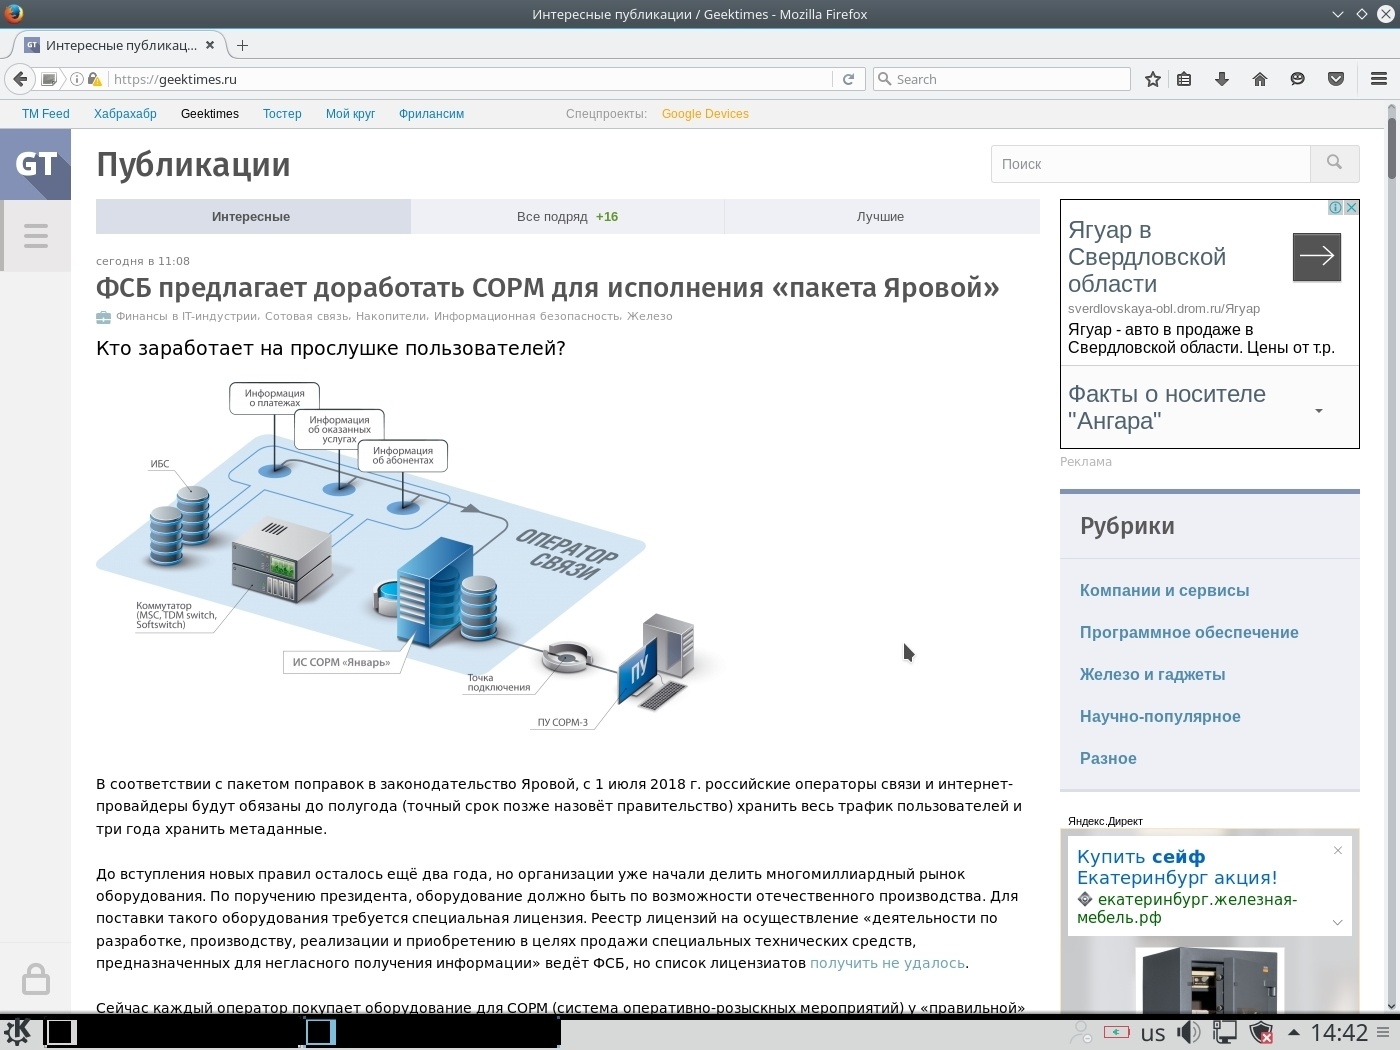Image resolution: width=1400 pixels, height=1050 pixels.
Task: Click the GT logo in the page sidebar
Action: coord(36,165)
